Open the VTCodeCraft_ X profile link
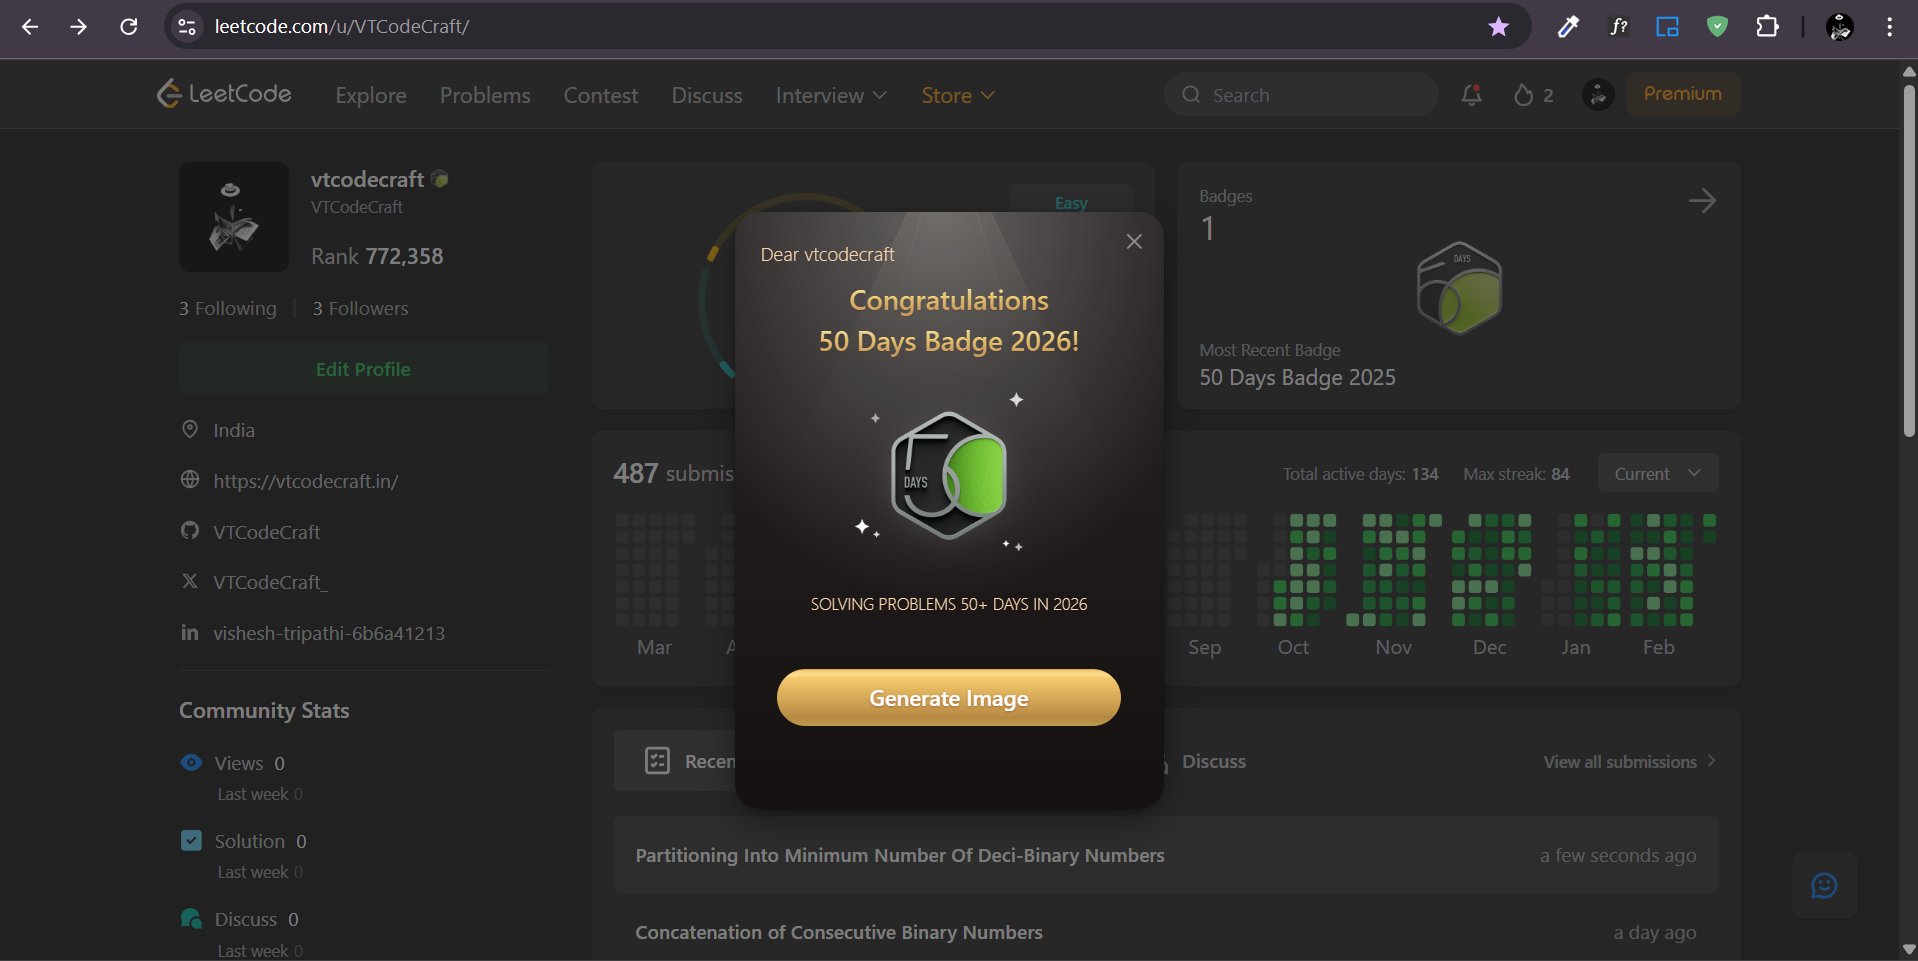This screenshot has height=961, width=1918. [270, 582]
